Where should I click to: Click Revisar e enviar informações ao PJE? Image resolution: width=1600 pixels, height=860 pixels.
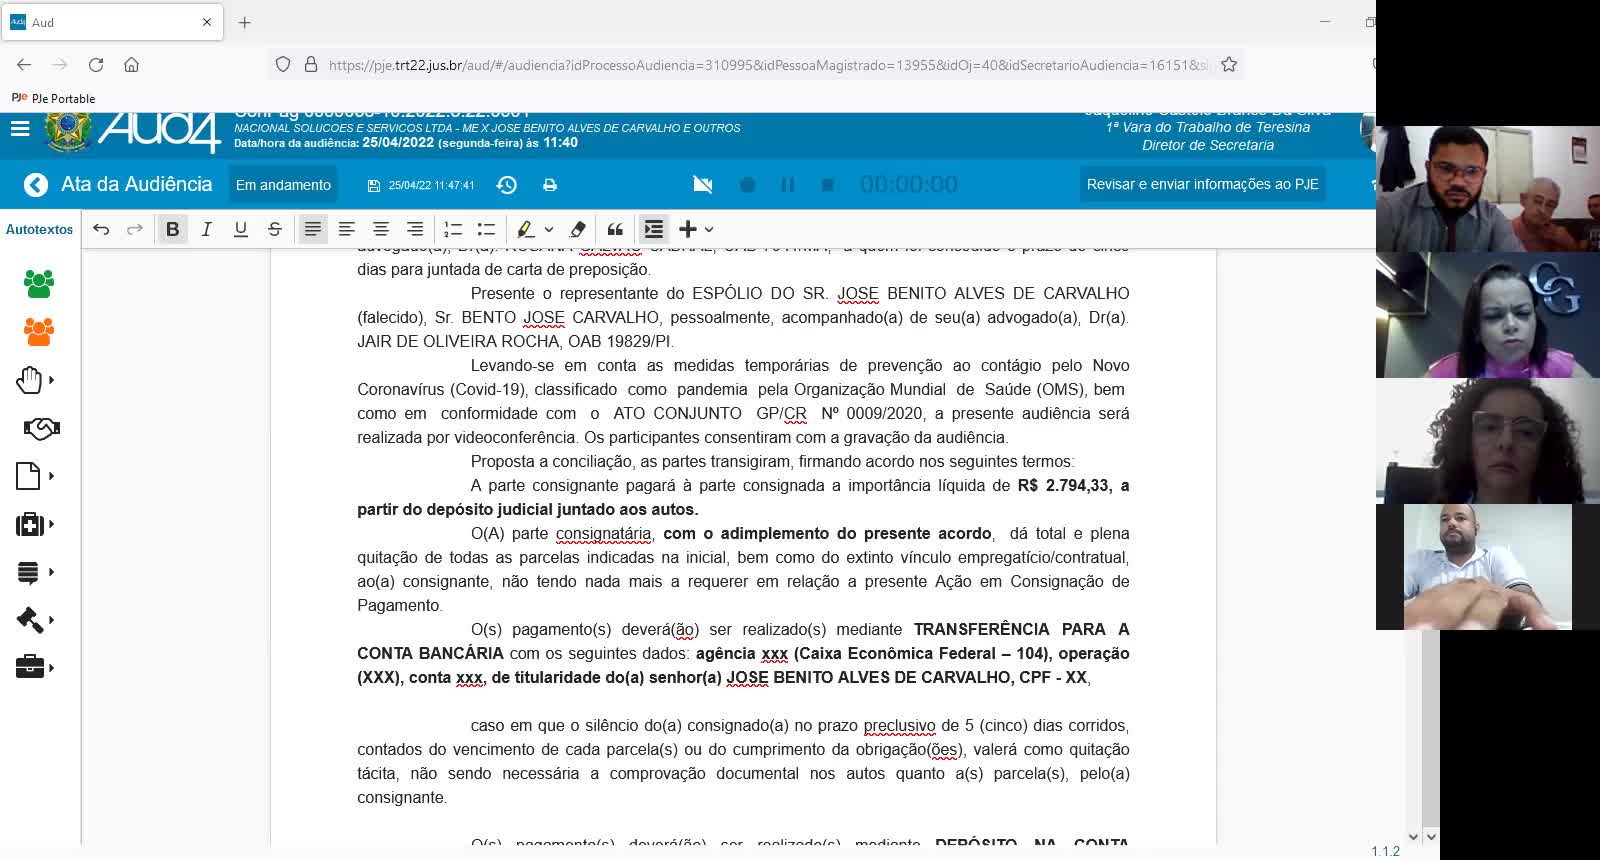[x=1202, y=184]
